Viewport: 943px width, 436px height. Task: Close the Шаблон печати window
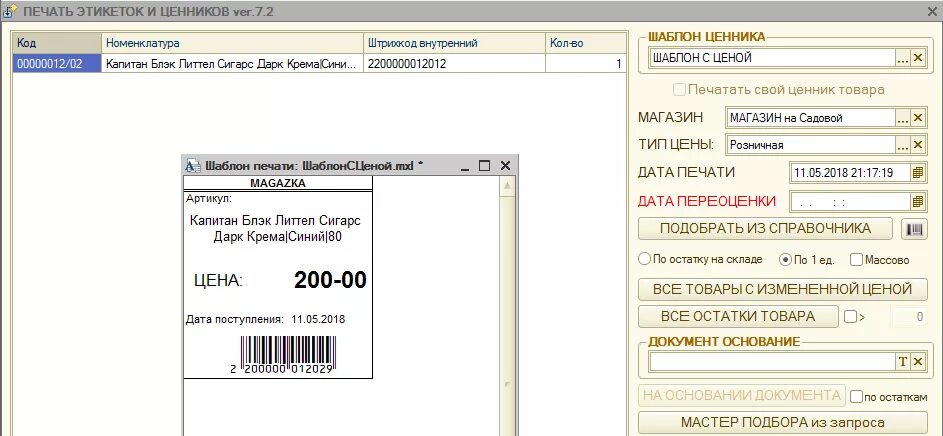point(505,166)
